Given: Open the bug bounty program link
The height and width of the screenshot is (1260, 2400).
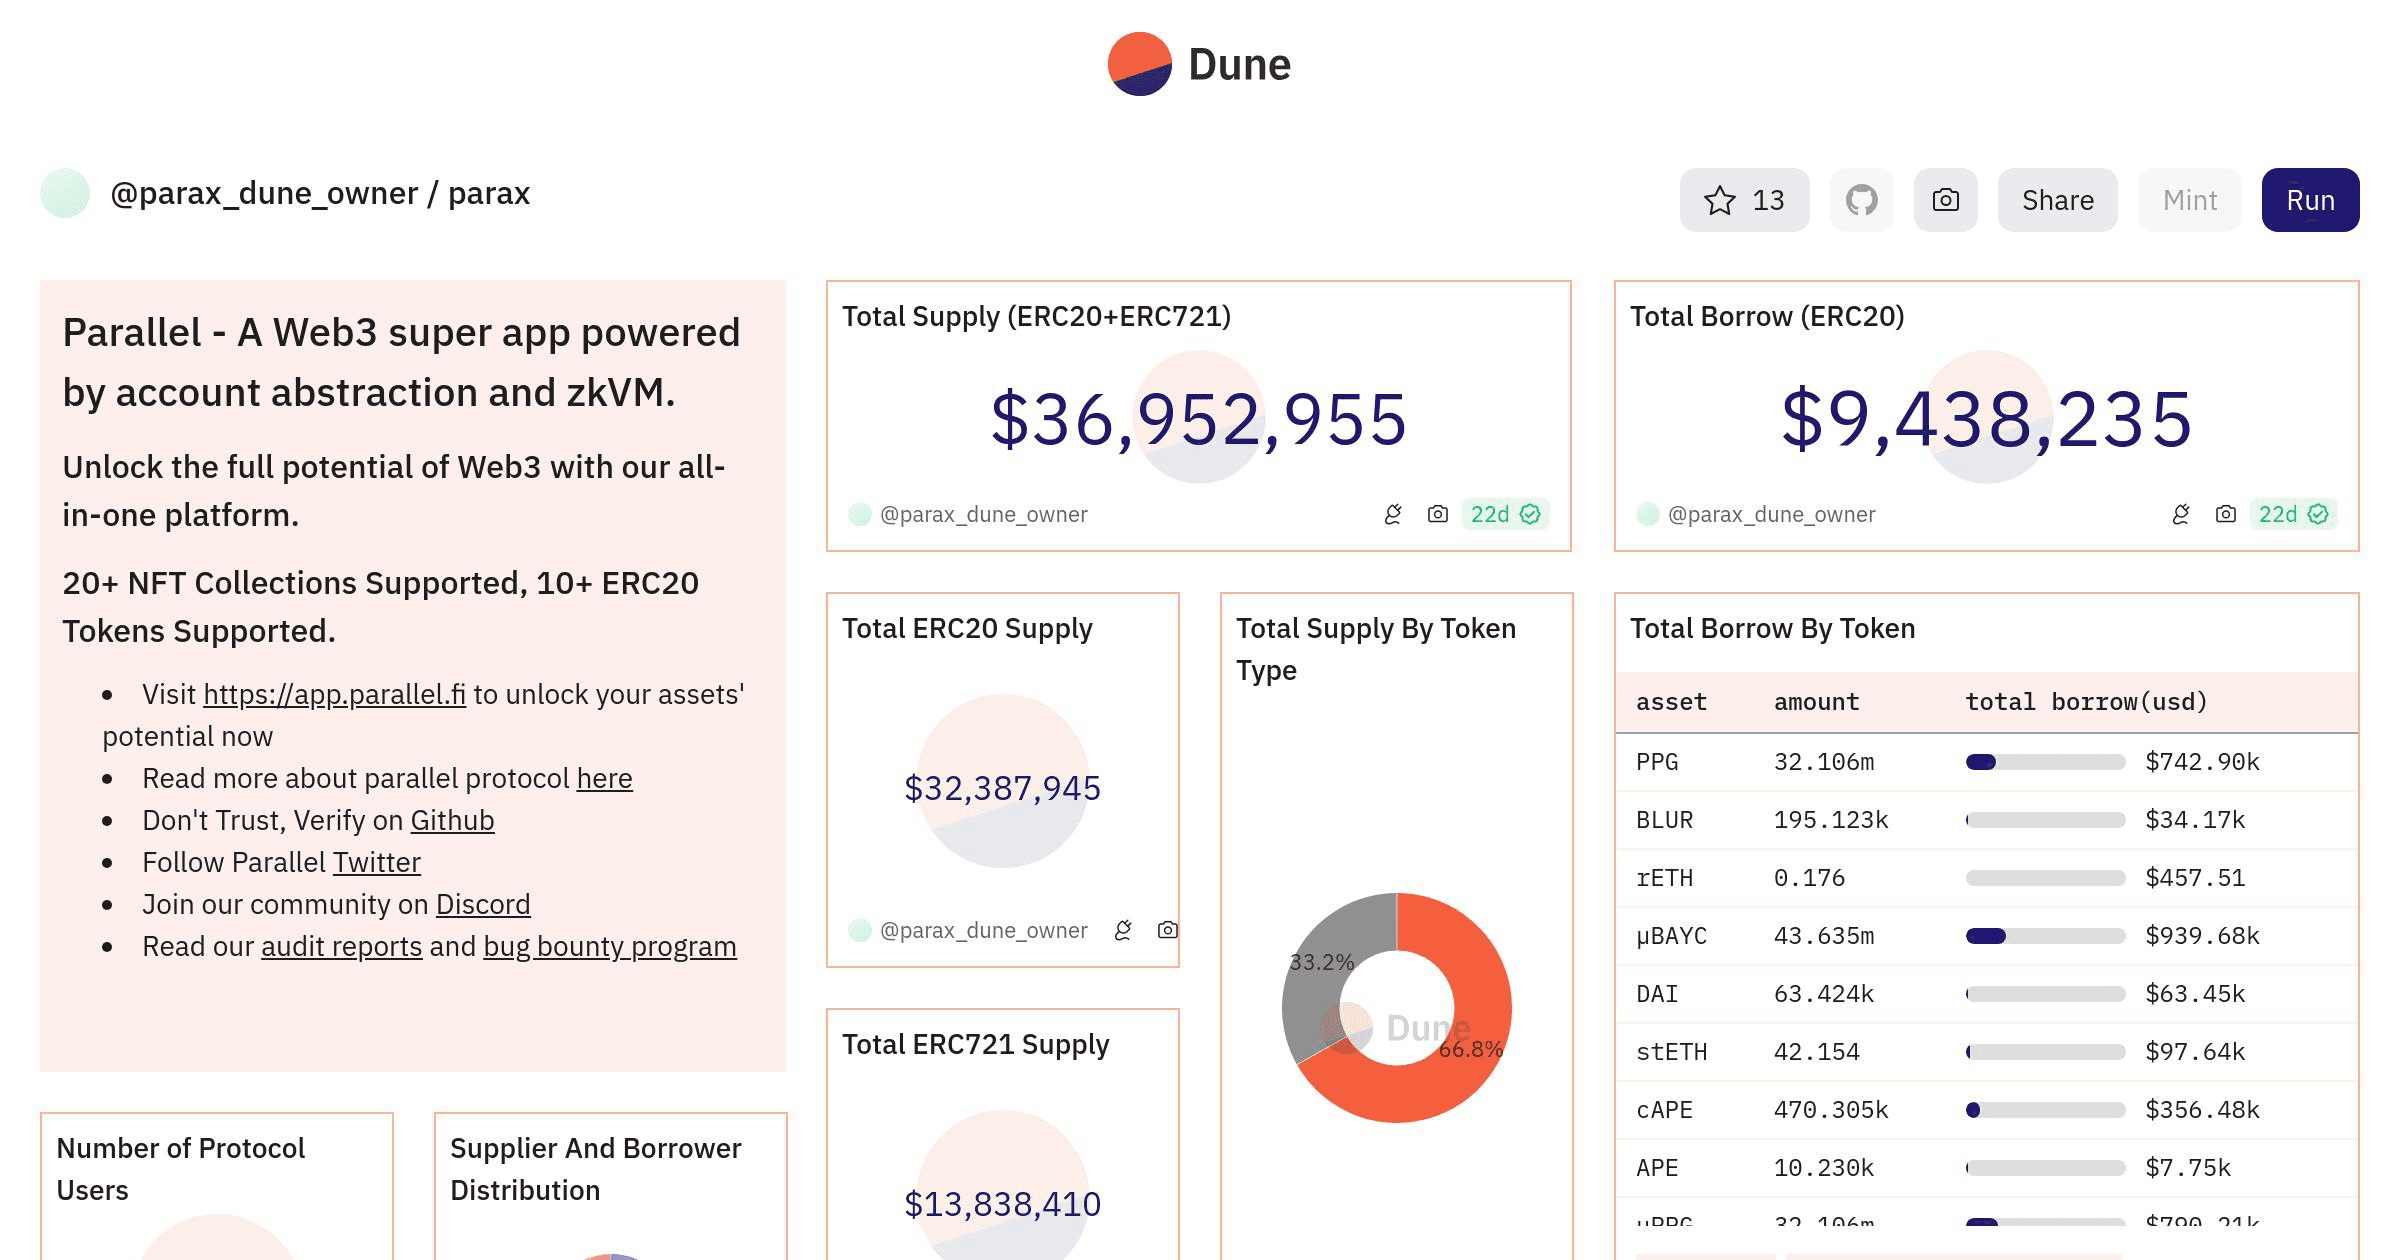Looking at the screenshot, I should [610, 946].
